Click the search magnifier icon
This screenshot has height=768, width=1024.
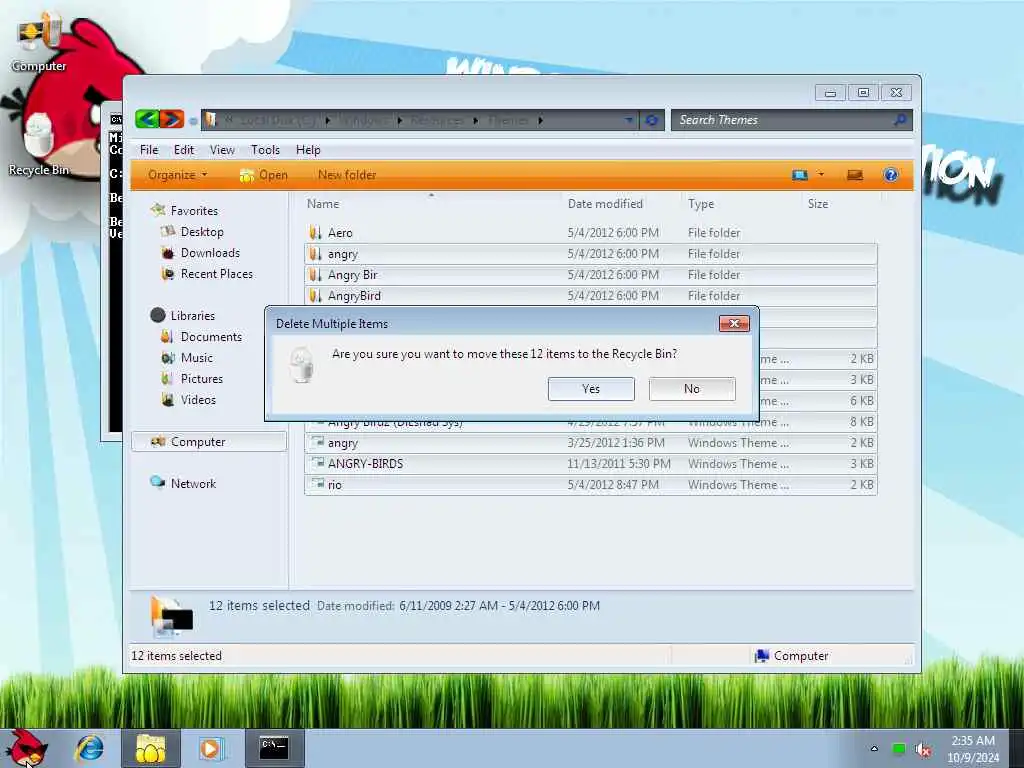pos(901,120)
